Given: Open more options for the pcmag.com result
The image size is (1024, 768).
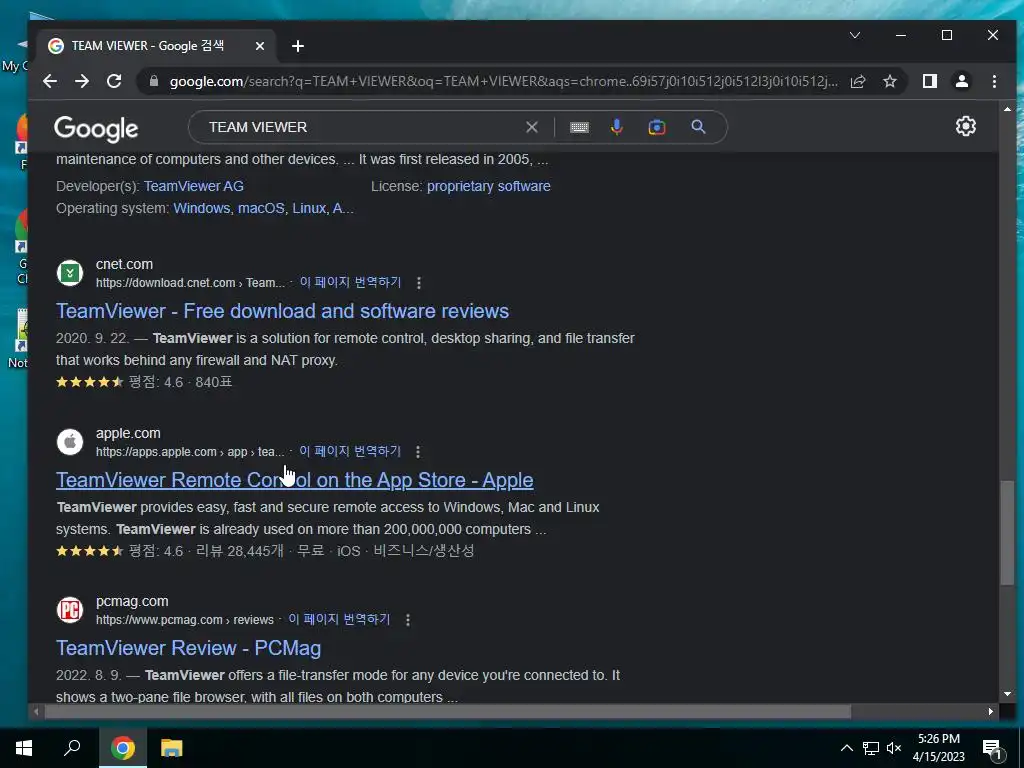Looking at the screenshot, I should (x=408, y=620).
